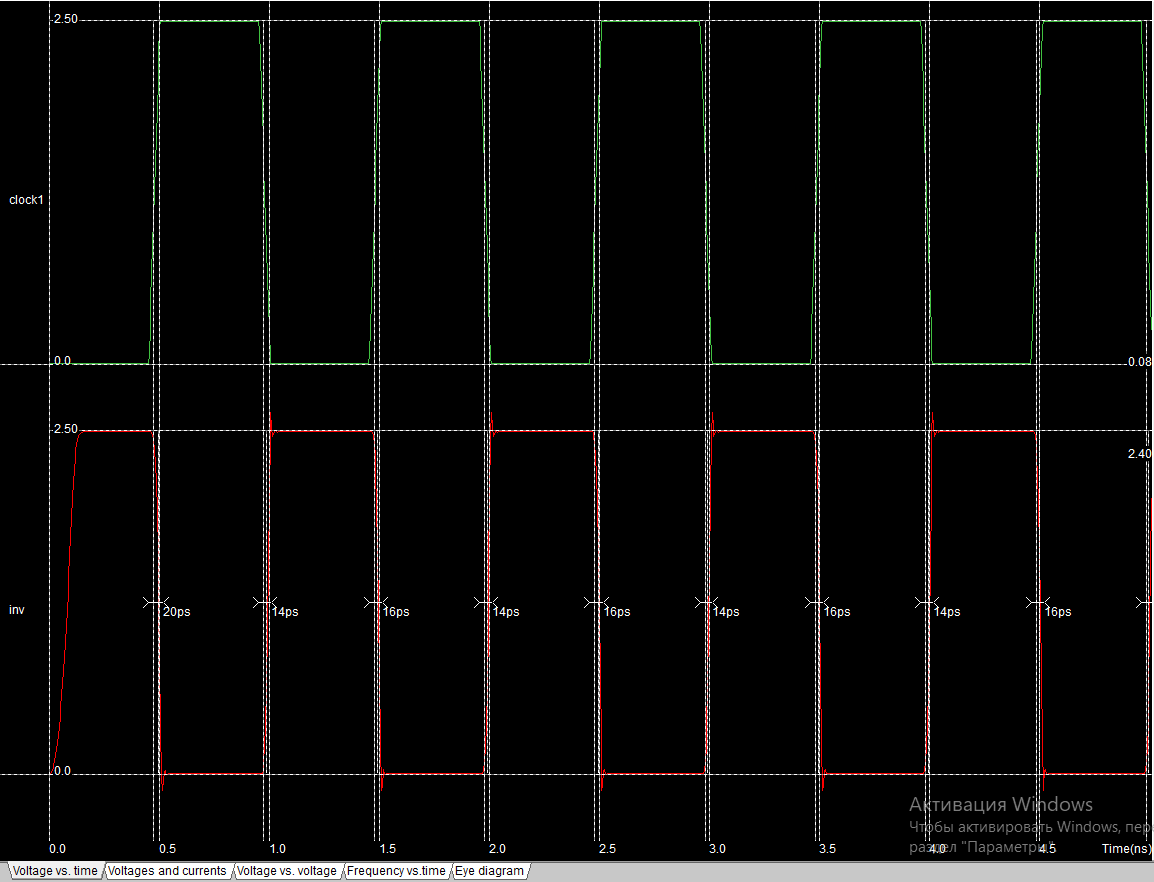1154x882 pixels.
Task: Click the 2.50 level label of inv
Action: [x=66, y=429]
